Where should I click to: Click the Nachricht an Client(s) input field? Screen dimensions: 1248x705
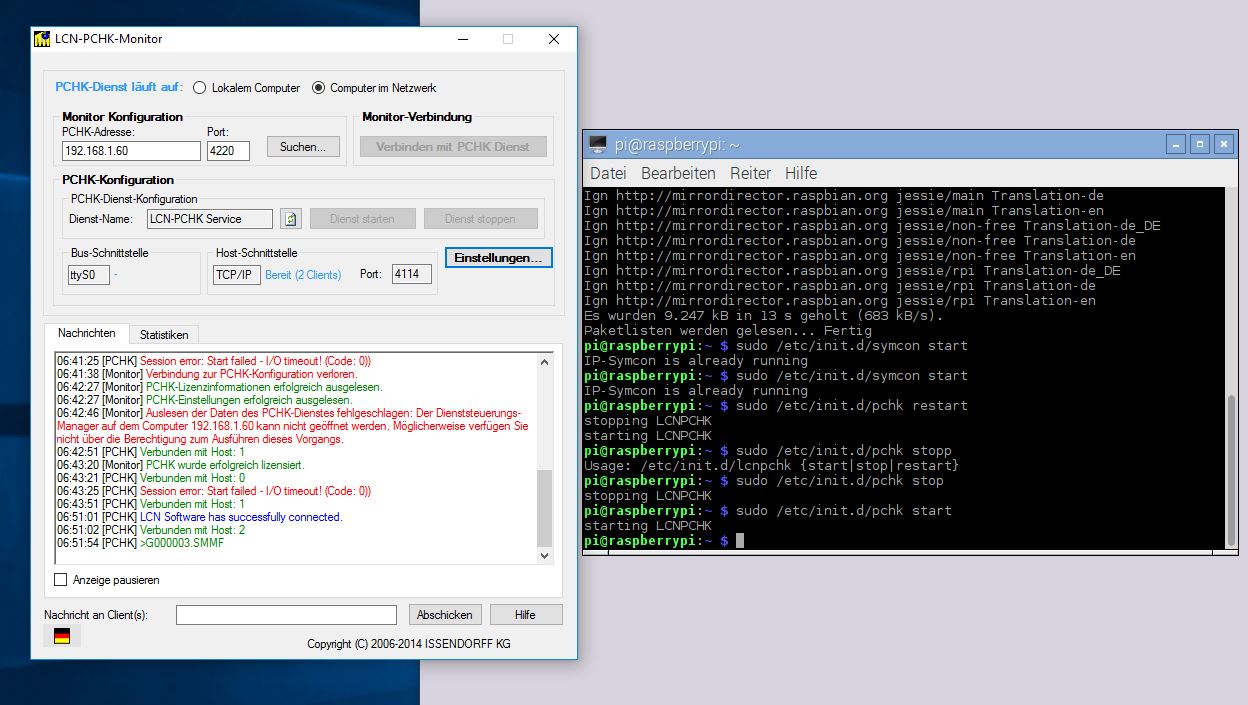286,615
